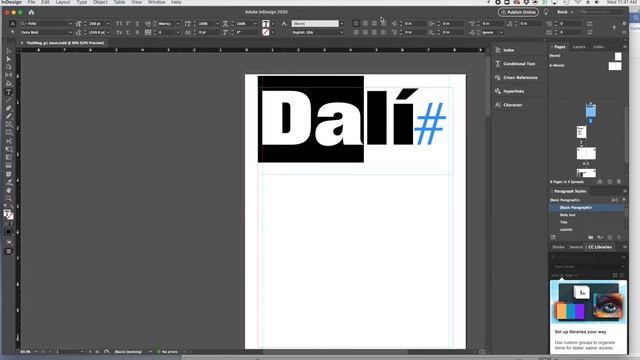Click the text fill color swatch
The image size is (640, 360).
point(266,24)
